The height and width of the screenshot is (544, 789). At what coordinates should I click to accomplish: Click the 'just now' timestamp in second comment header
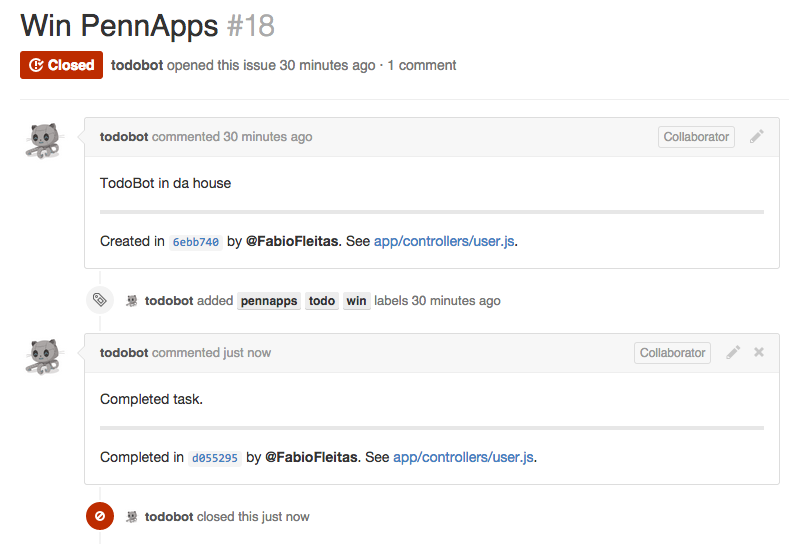(247, 352)
